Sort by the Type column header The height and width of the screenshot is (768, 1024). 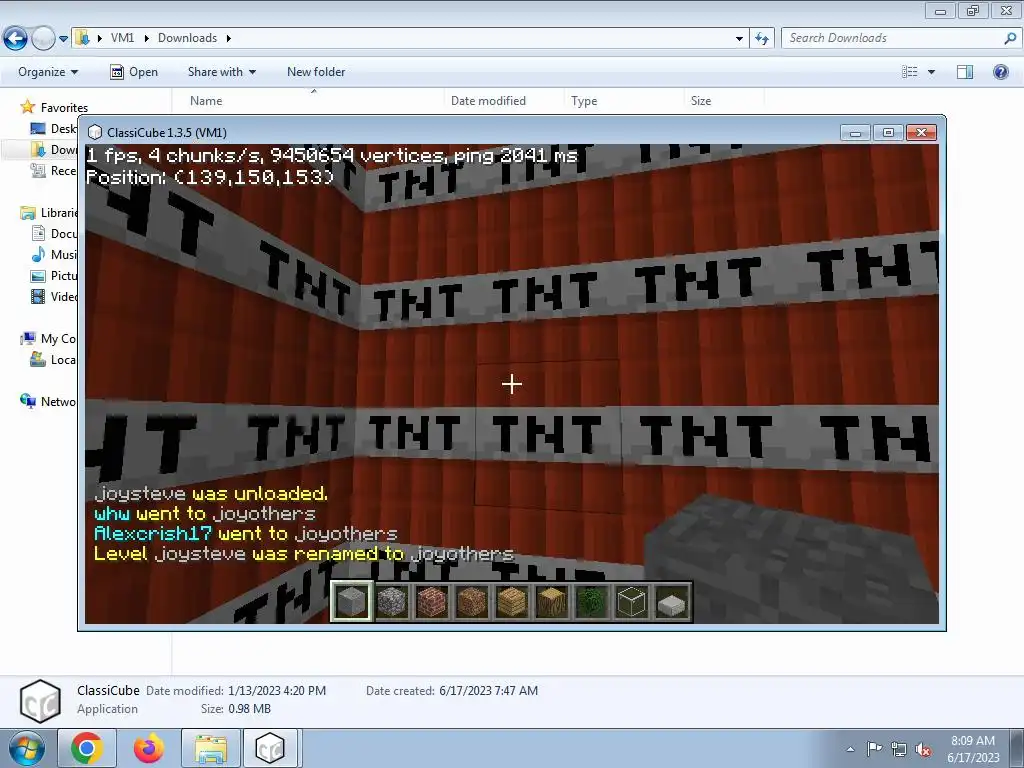pos(624,101)
